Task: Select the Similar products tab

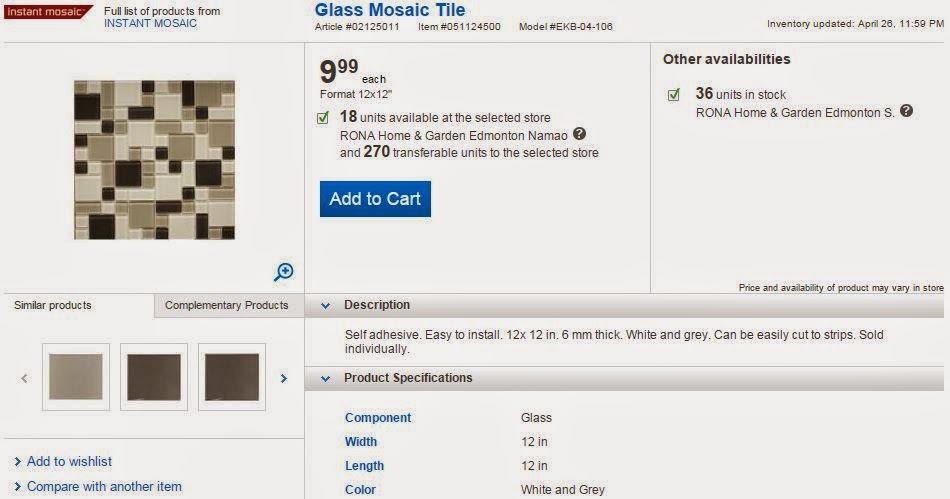Action: [x=52, y=306]
